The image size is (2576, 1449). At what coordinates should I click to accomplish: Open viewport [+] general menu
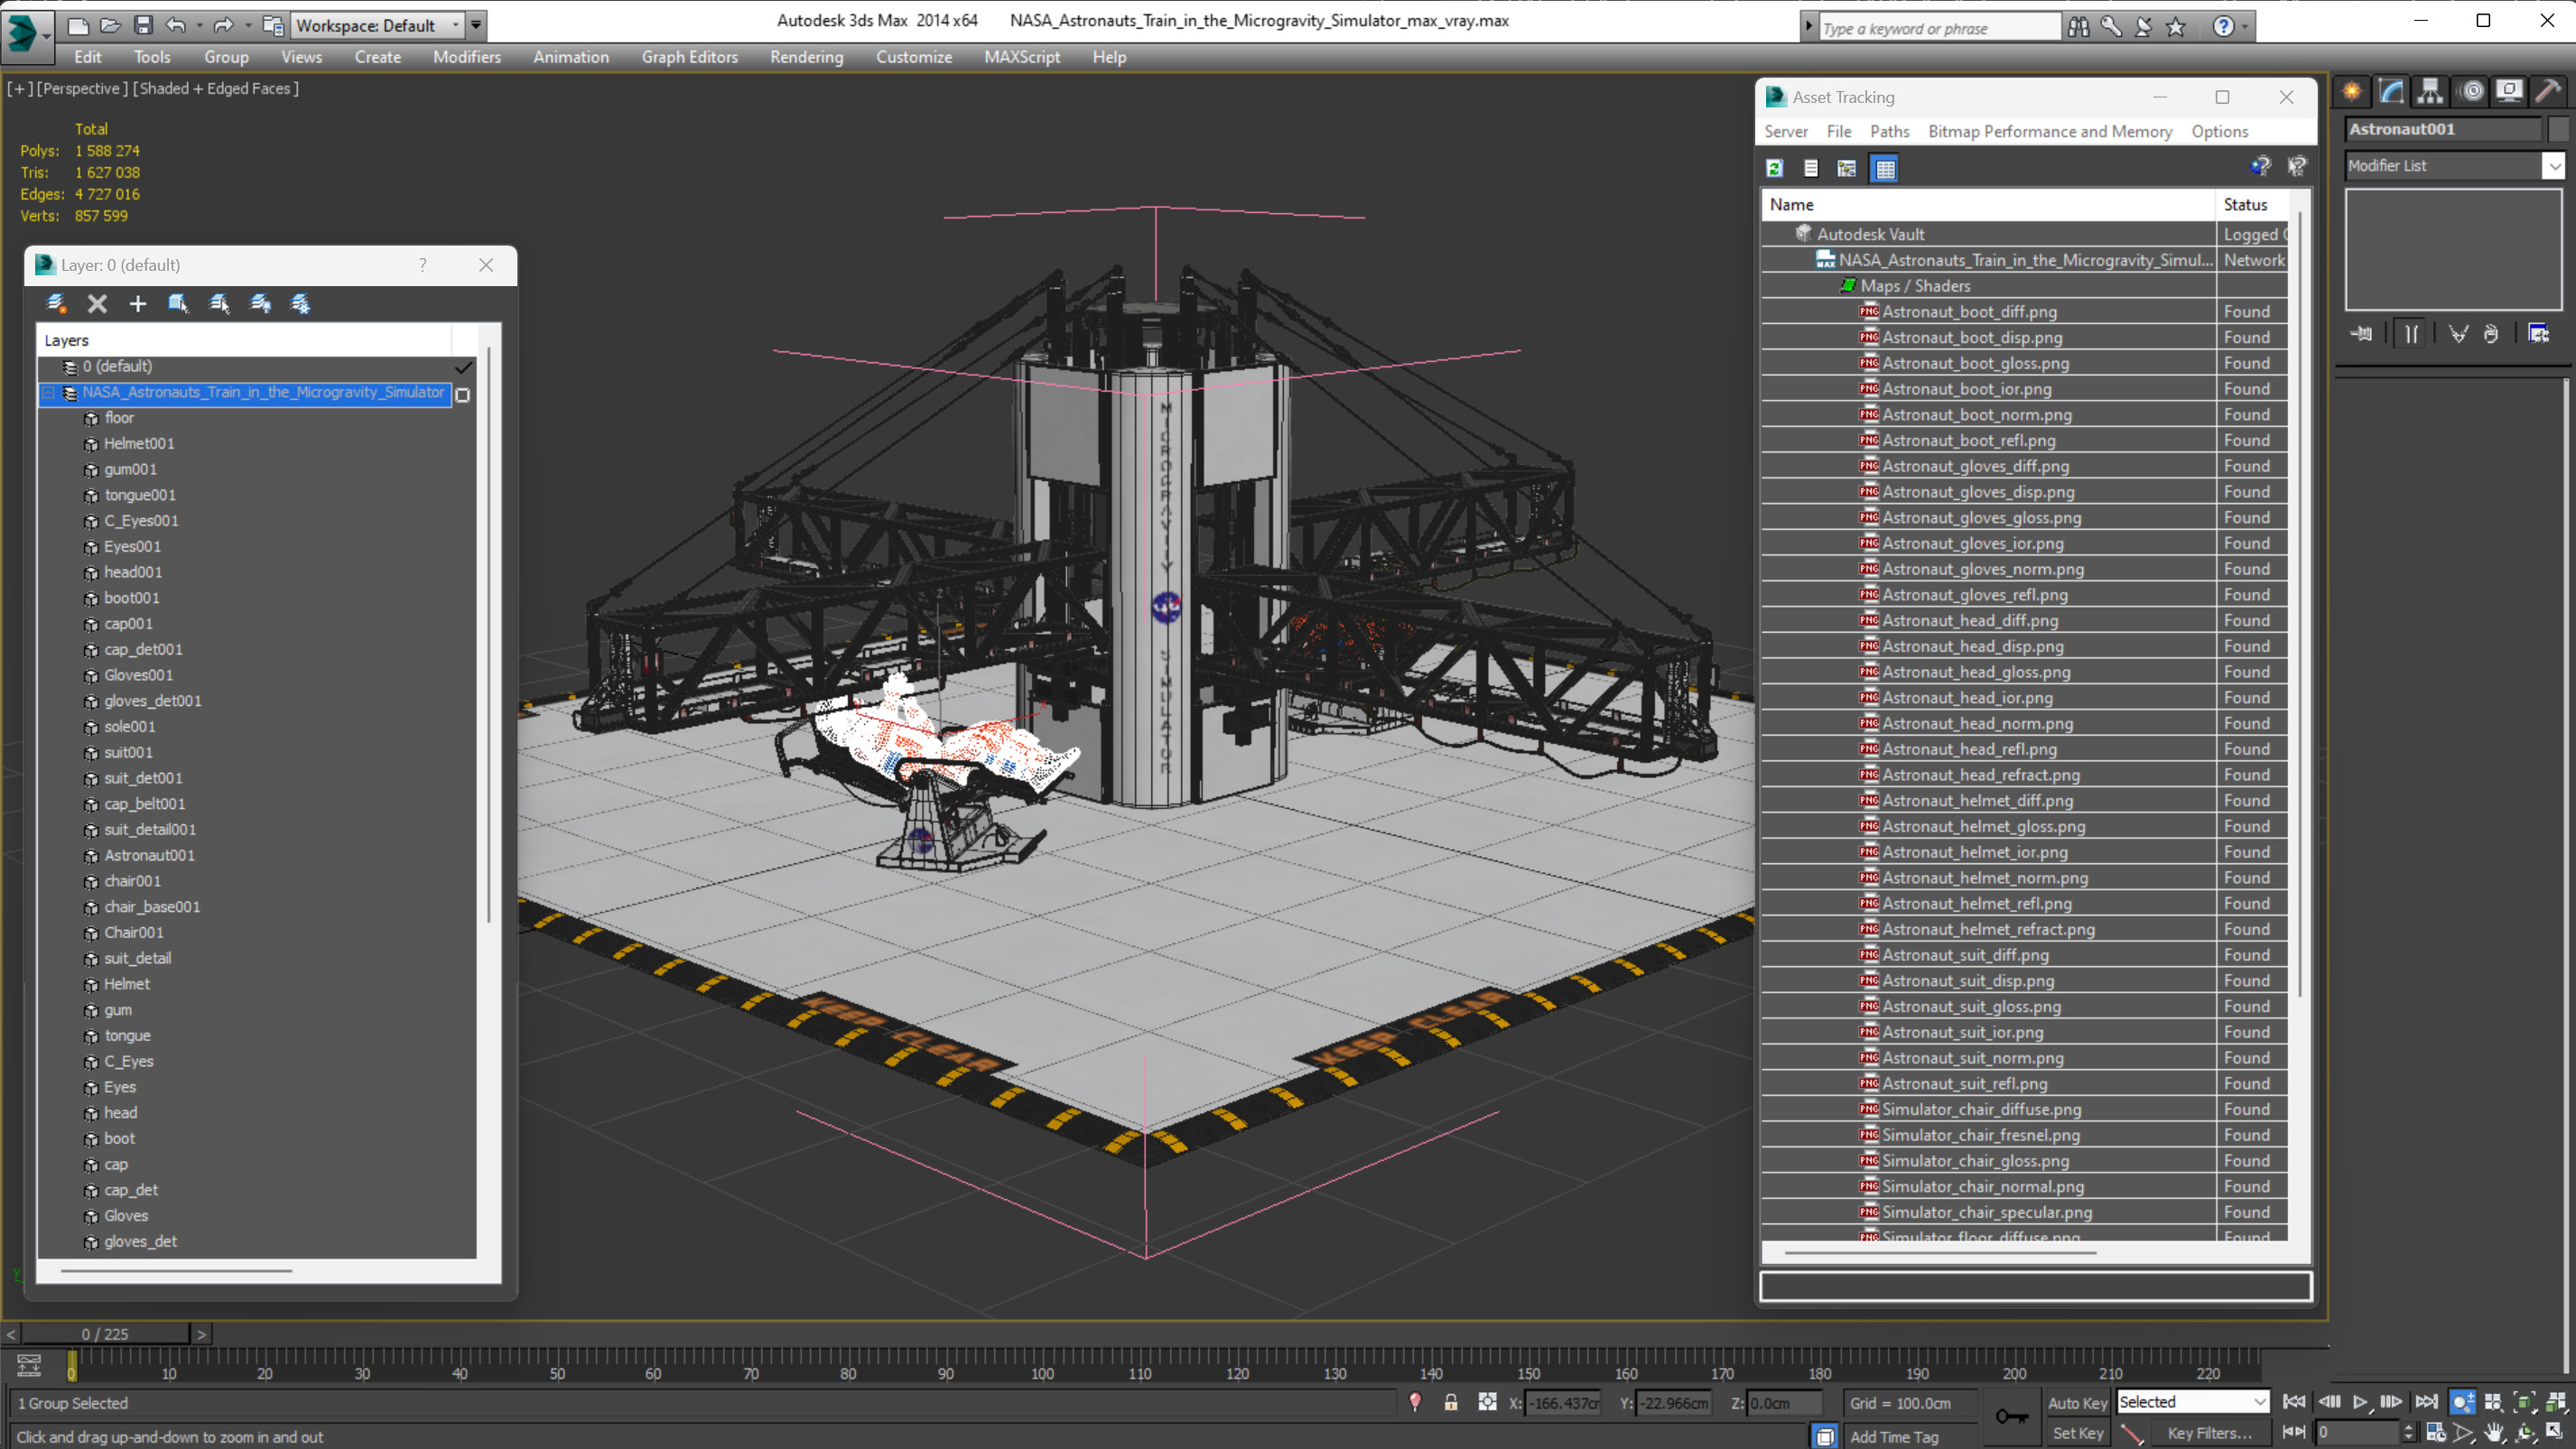click(x=19, y=88)
